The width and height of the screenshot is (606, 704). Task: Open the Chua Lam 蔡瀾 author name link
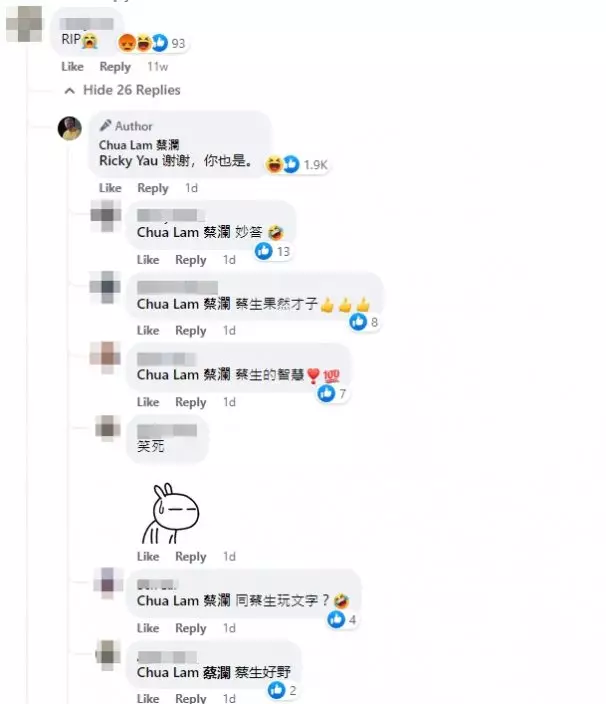tap(139, 145)
